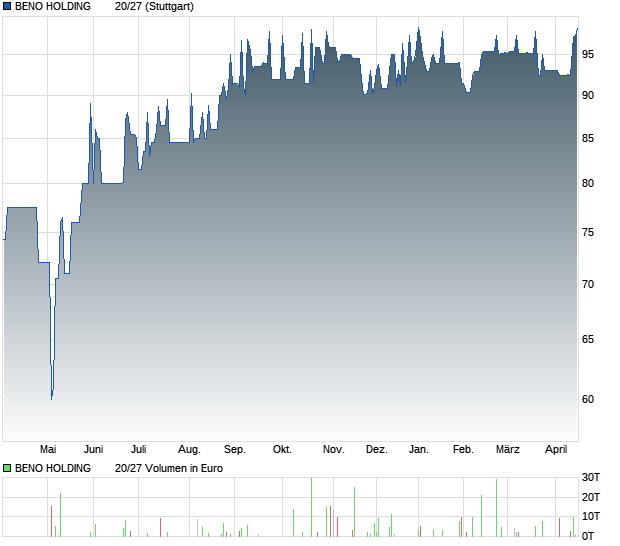Click the 60 price axis label
Viewport: 620px width, 546px height.
[x=588, y=399]
